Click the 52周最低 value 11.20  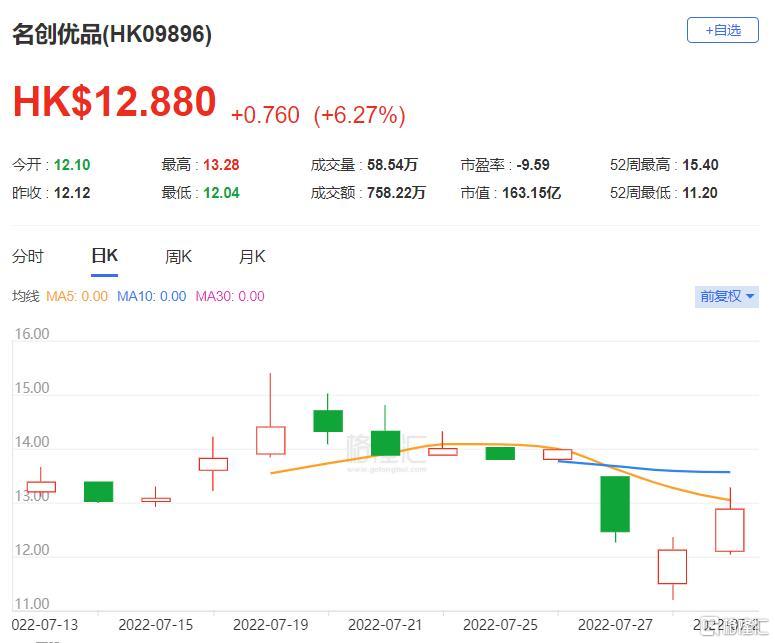coord(700,193)
